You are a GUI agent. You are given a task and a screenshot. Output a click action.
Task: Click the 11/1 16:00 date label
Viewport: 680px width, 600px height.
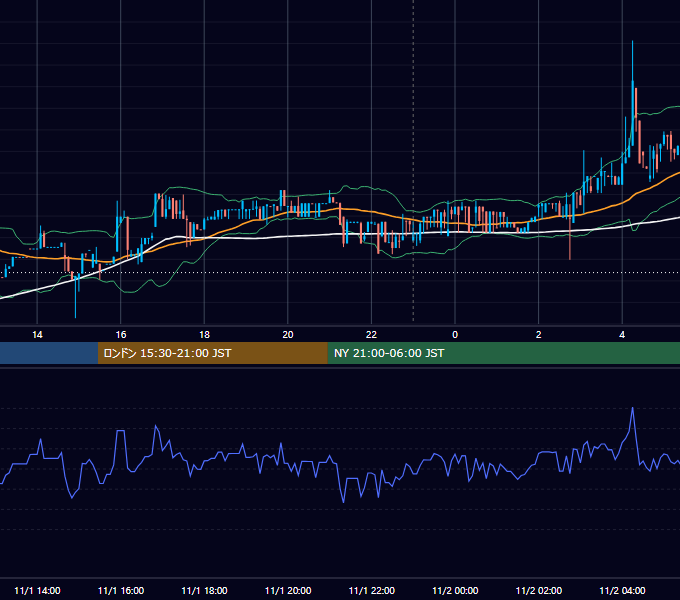(121, 590)
